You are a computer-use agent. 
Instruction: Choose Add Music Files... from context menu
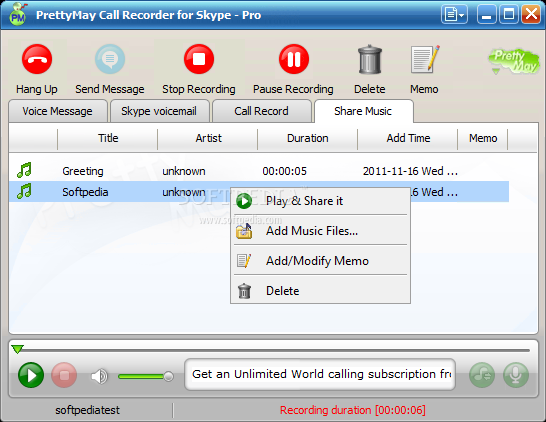320,231
